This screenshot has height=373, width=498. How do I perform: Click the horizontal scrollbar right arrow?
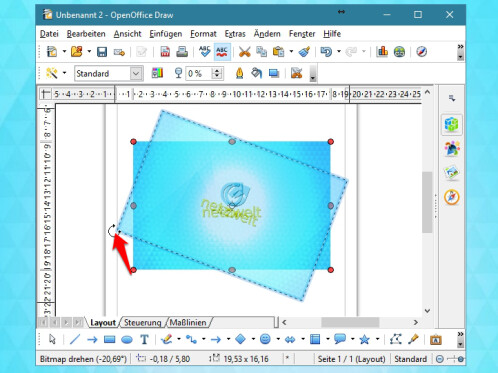[x=415, y=322]
